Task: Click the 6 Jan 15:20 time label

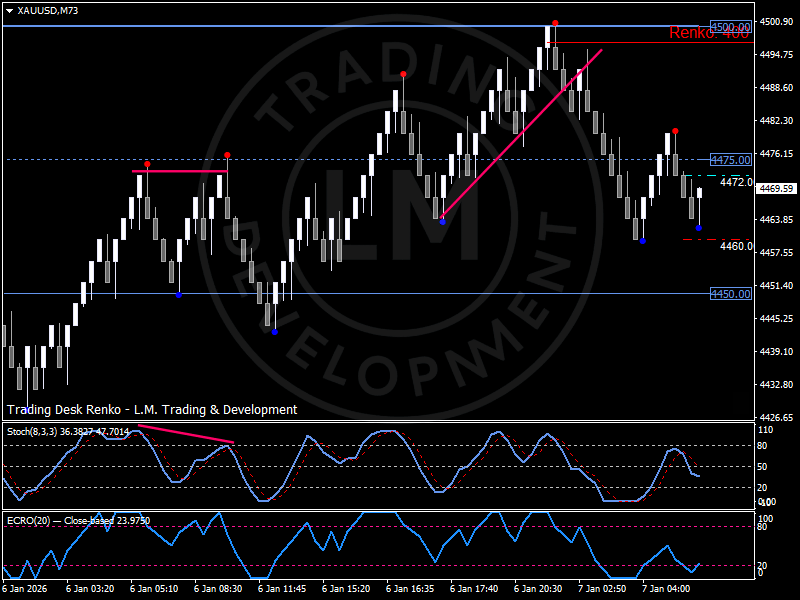Action: point(346,589)
